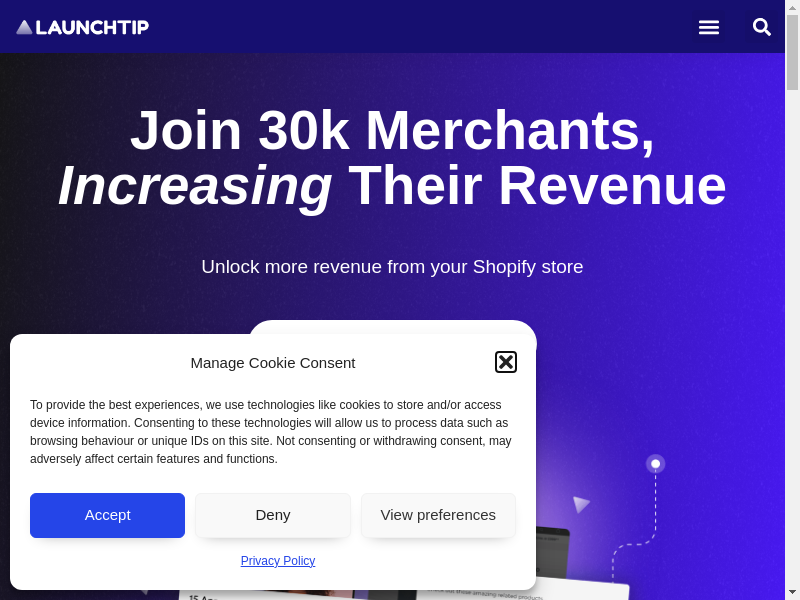The image size is (800, 600).
Task: Close the cookie consent dialog
Action: click(x=506, y=362)
